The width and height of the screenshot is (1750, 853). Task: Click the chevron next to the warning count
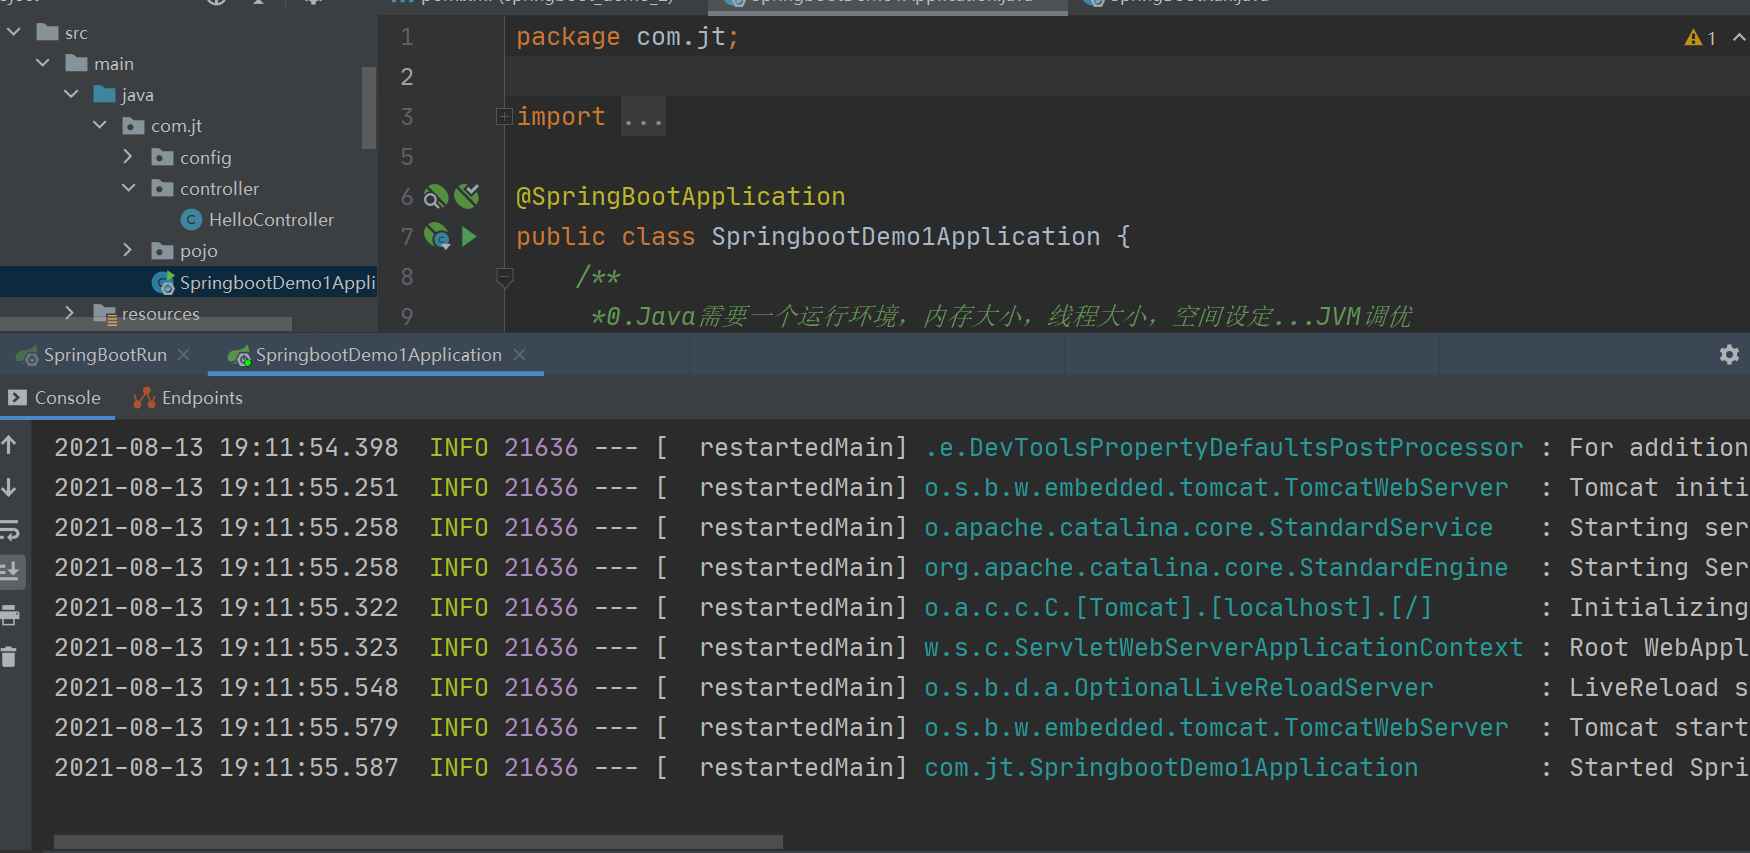click(1739, 37)
